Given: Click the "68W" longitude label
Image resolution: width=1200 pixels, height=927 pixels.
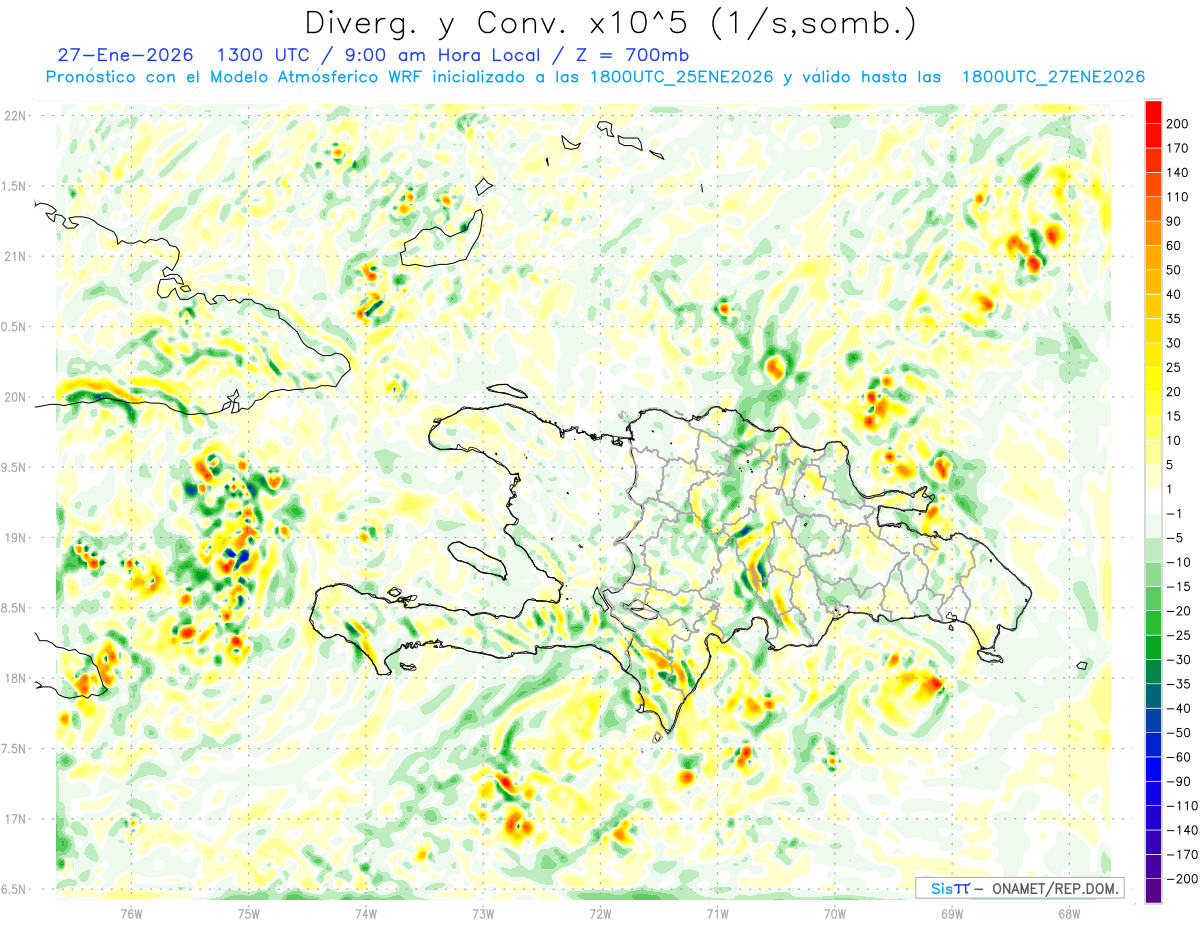Looking at the screenshot, I should [x=1069, y=913].
